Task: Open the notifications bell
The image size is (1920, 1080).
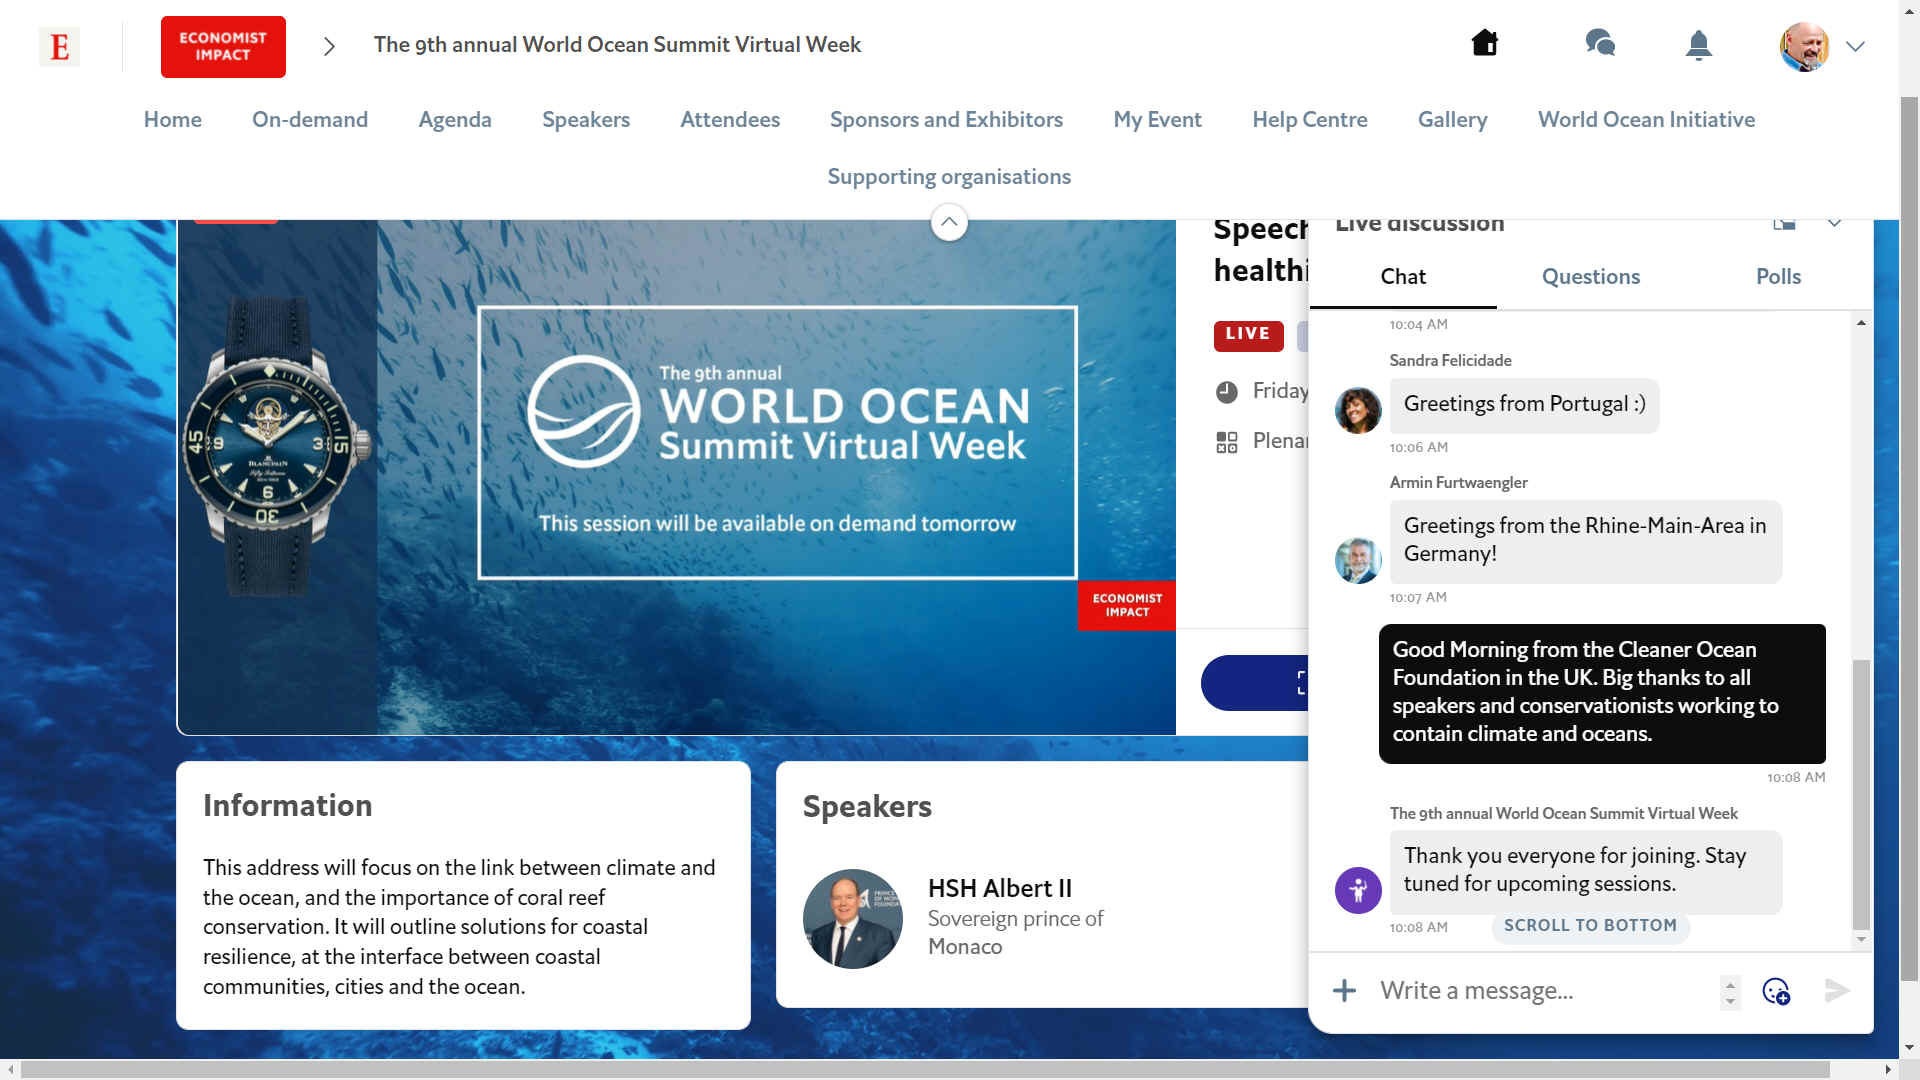Action: coord(1699,45)
